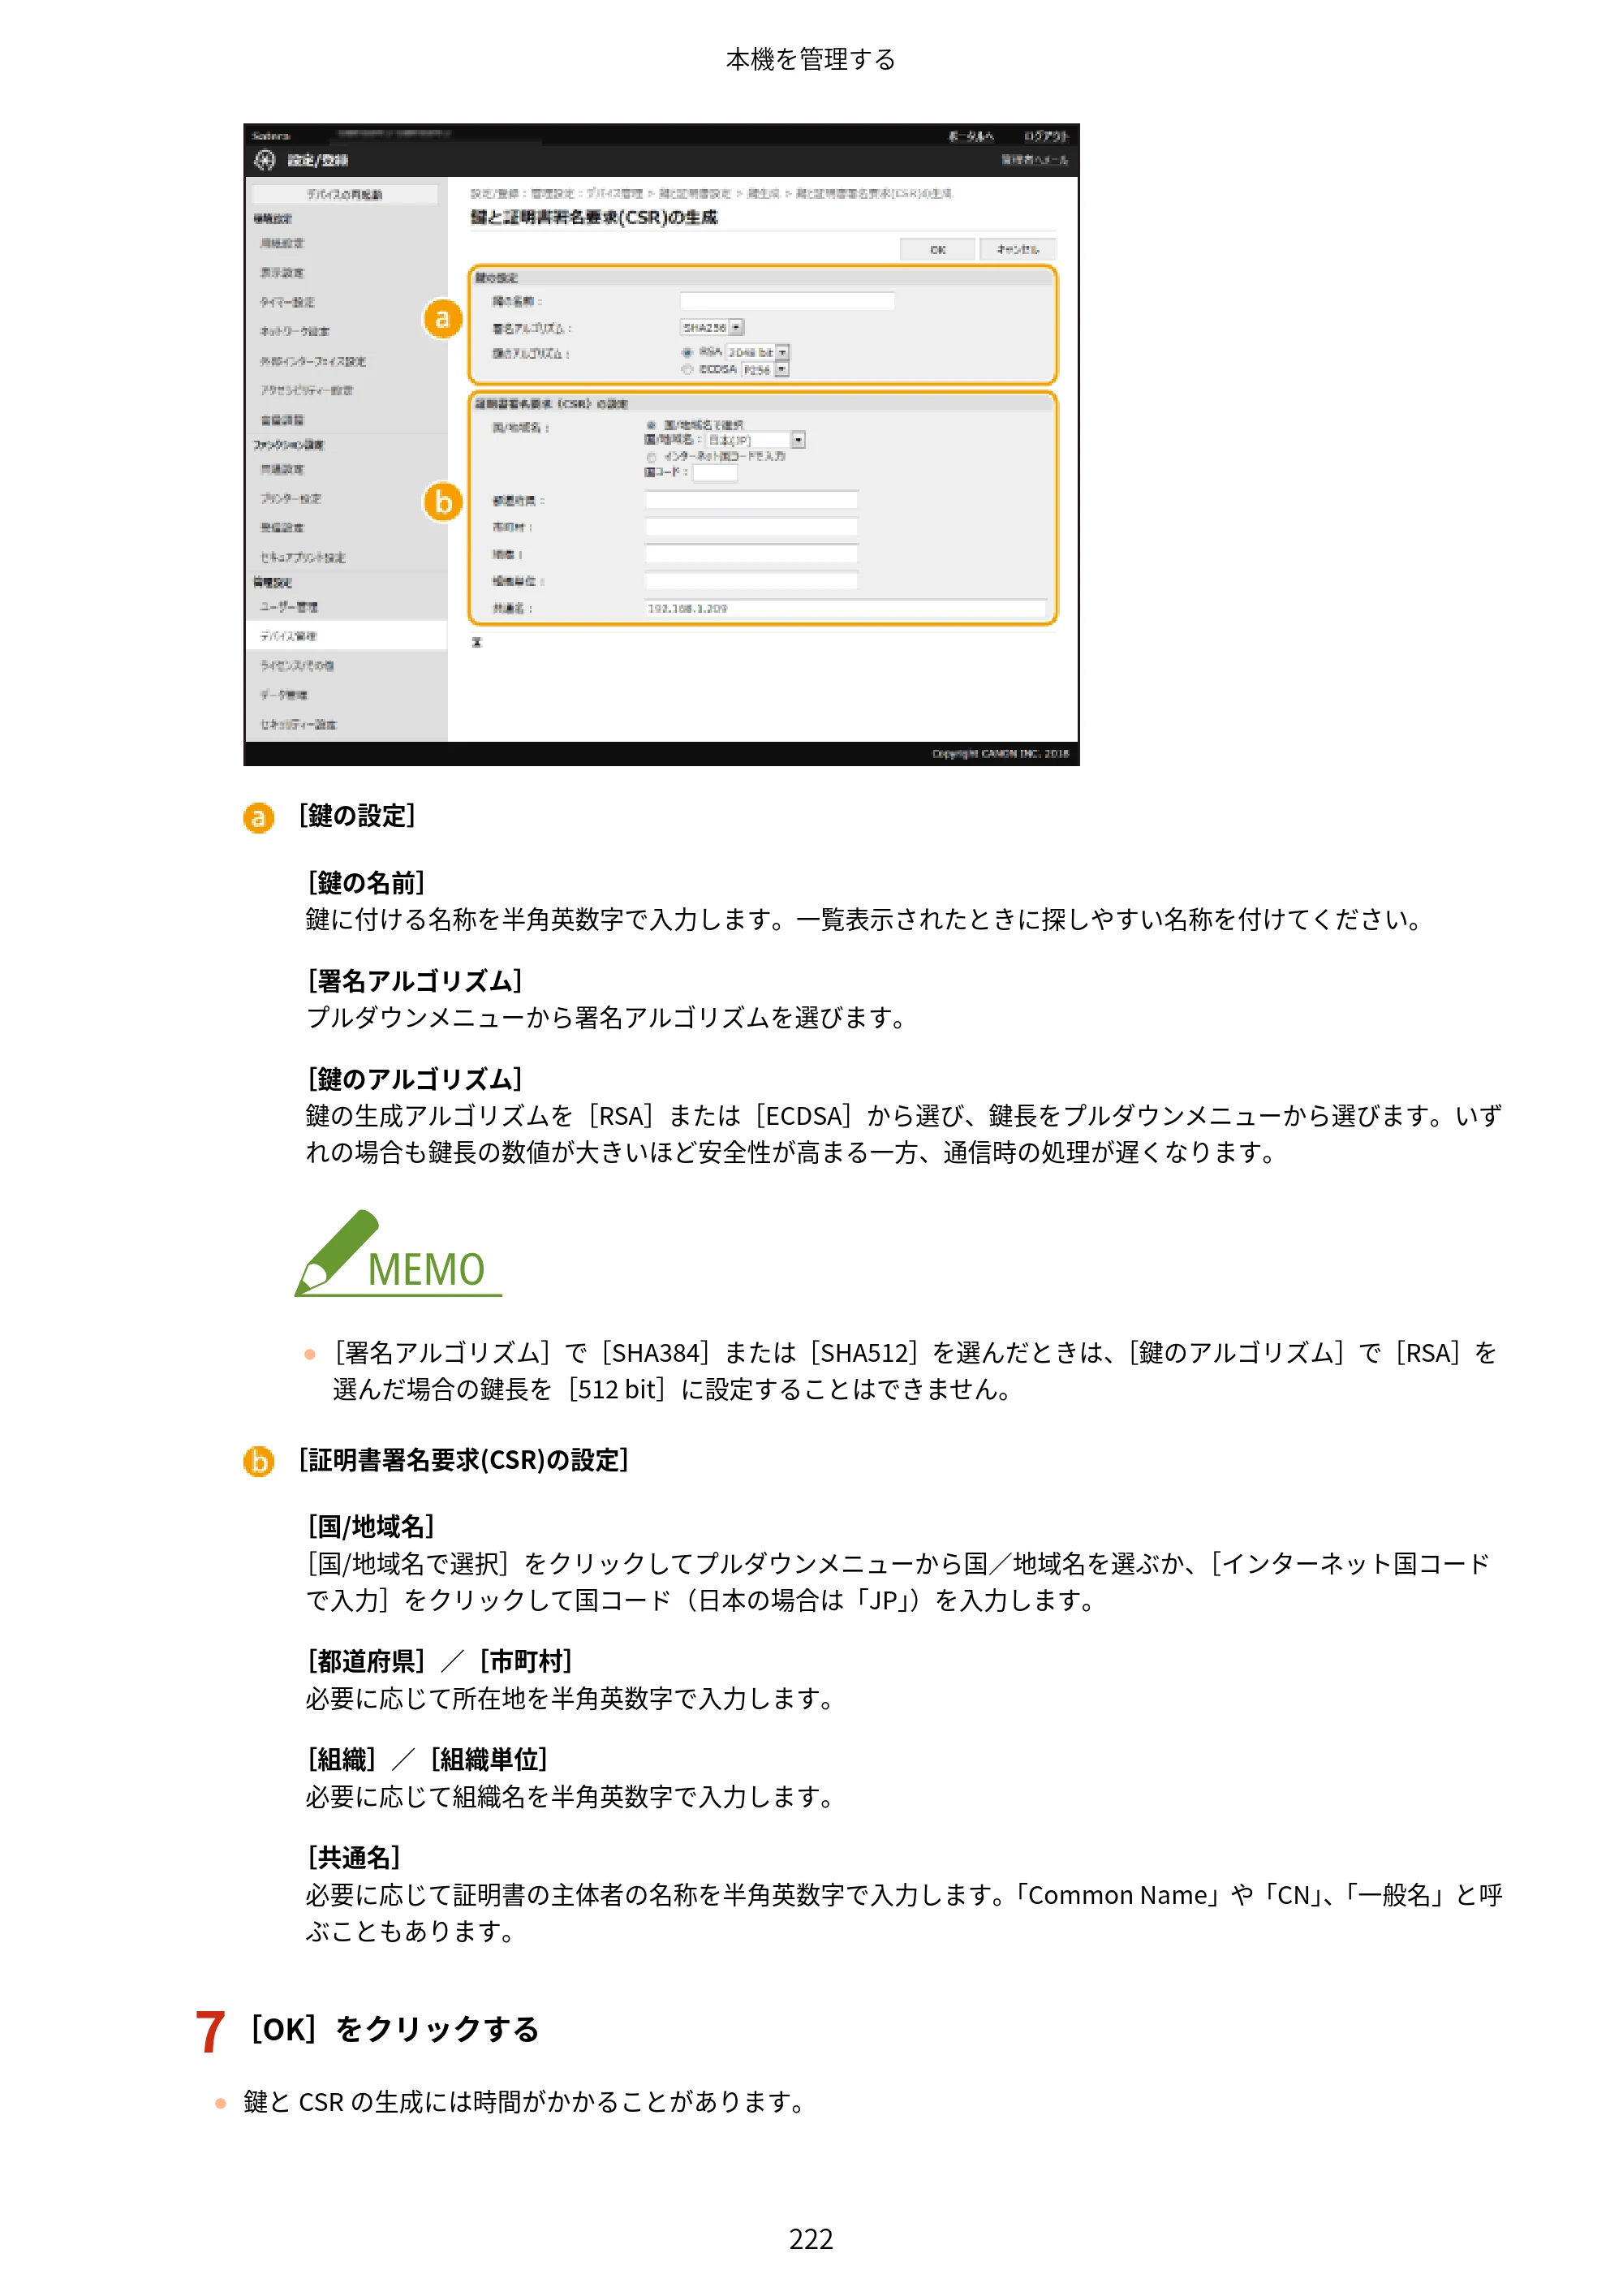Image resolution: width=1623 pixels, height=2296 pixels.
Task: Choose the インターネット国コードで入力 radio option
Action: (x=651, y=457)
